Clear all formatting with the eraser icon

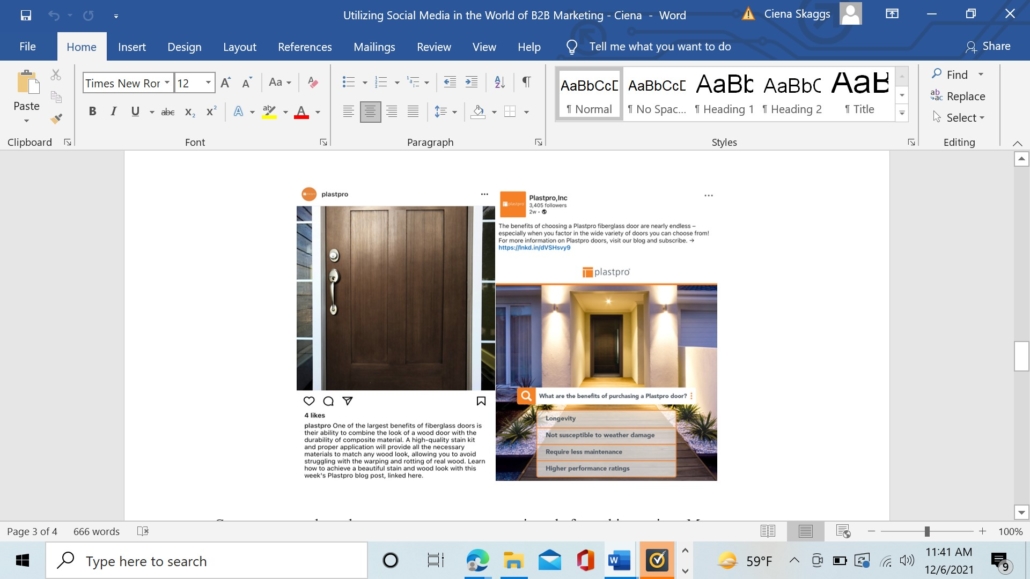tap(313, 83)
